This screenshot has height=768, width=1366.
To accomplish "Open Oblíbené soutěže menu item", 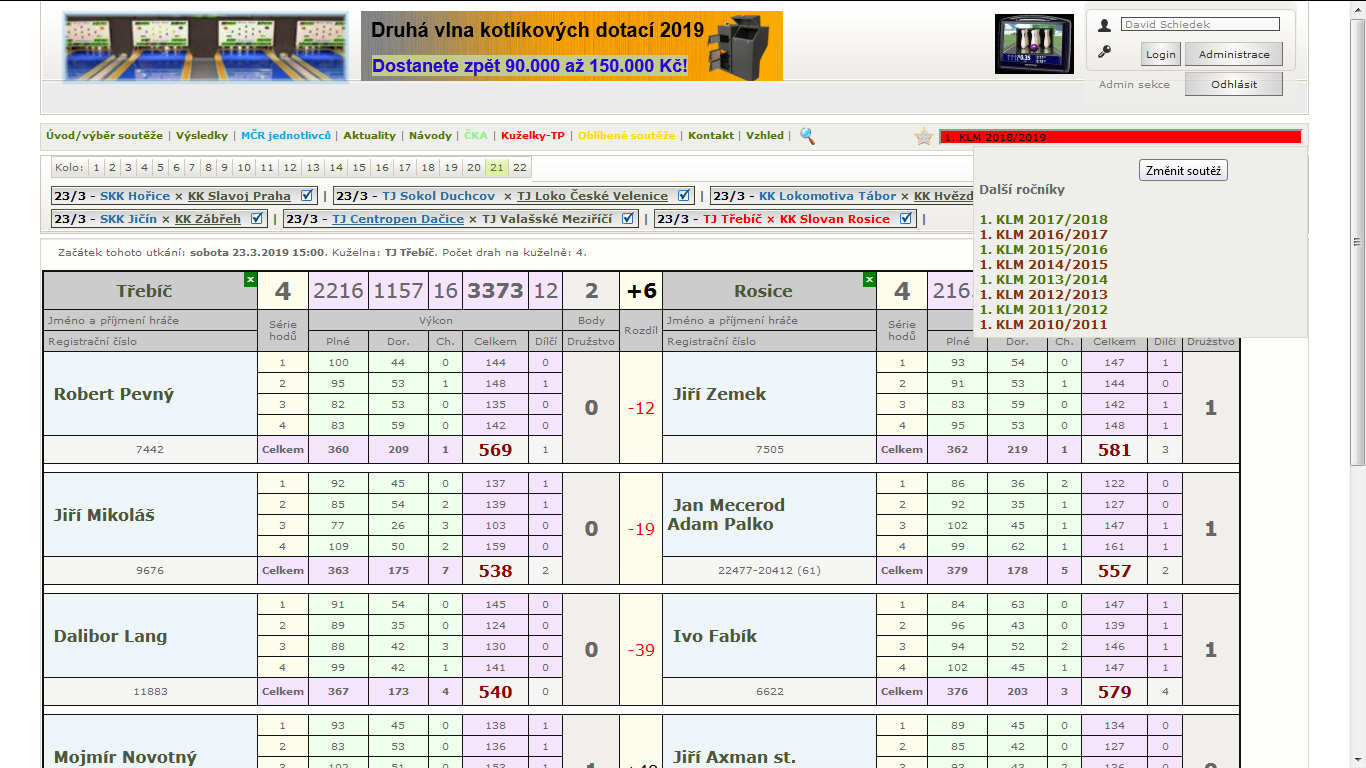I will pos(627,135).
